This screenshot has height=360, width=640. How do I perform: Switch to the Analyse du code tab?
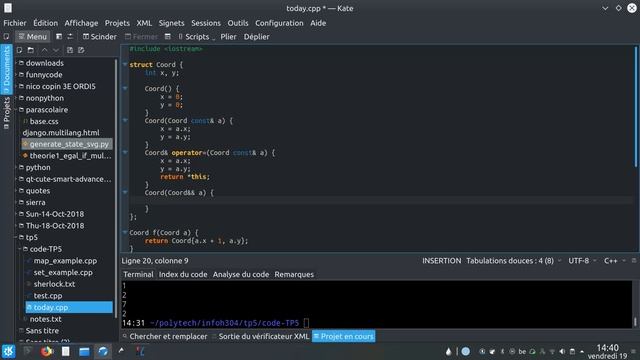pyautogui.click(x=241, y=275)
